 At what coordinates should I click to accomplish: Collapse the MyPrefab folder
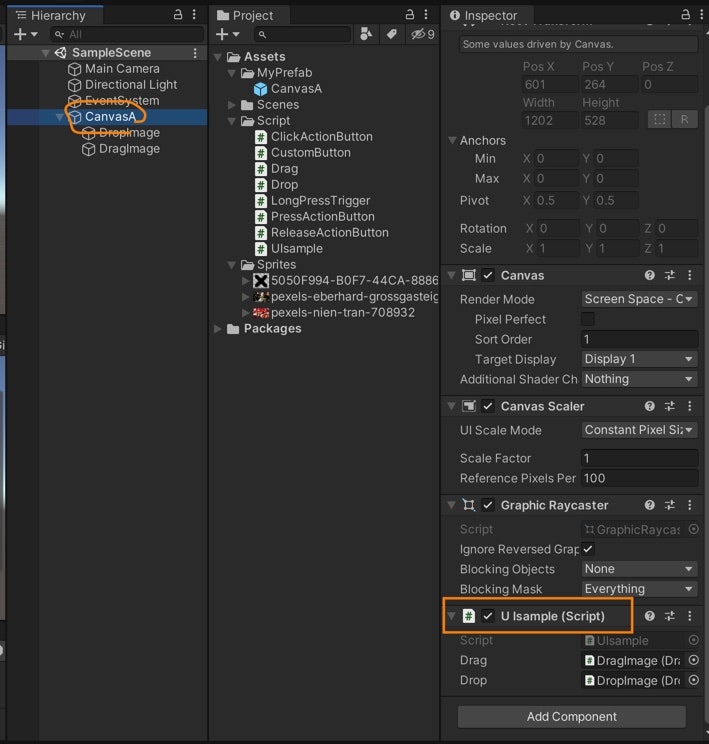click(232, 73)
